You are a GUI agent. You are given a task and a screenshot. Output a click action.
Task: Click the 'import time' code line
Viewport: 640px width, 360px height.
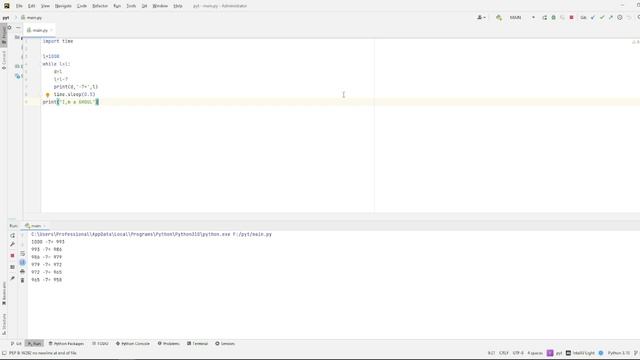[x=58, y=41]
